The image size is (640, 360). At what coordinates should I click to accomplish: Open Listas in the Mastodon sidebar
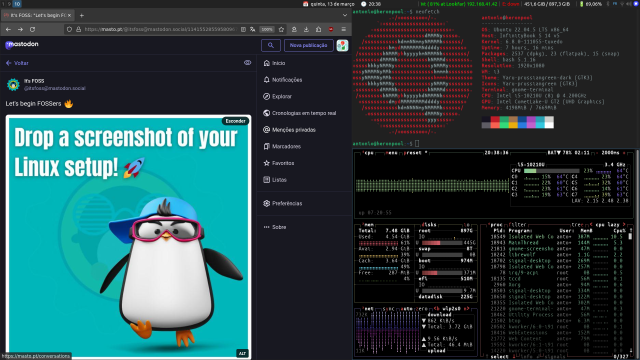point(275,180)
